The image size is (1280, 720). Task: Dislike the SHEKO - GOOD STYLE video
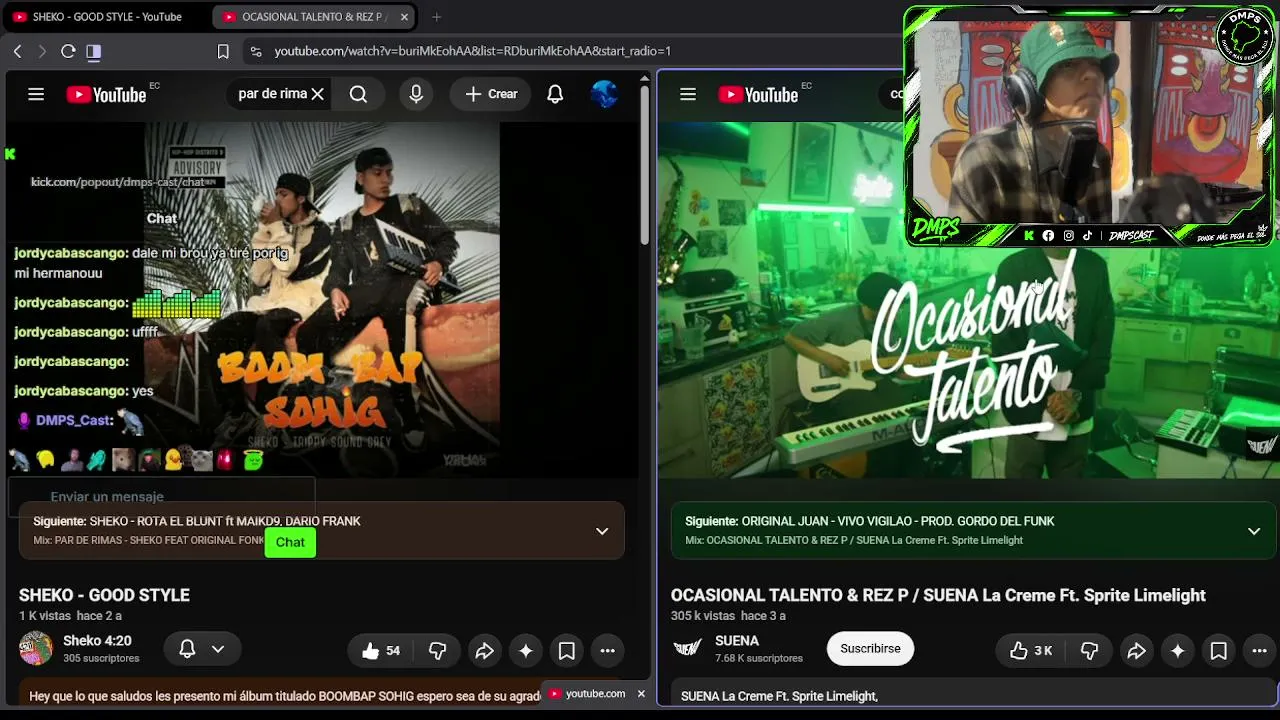(x=437, y=651)
